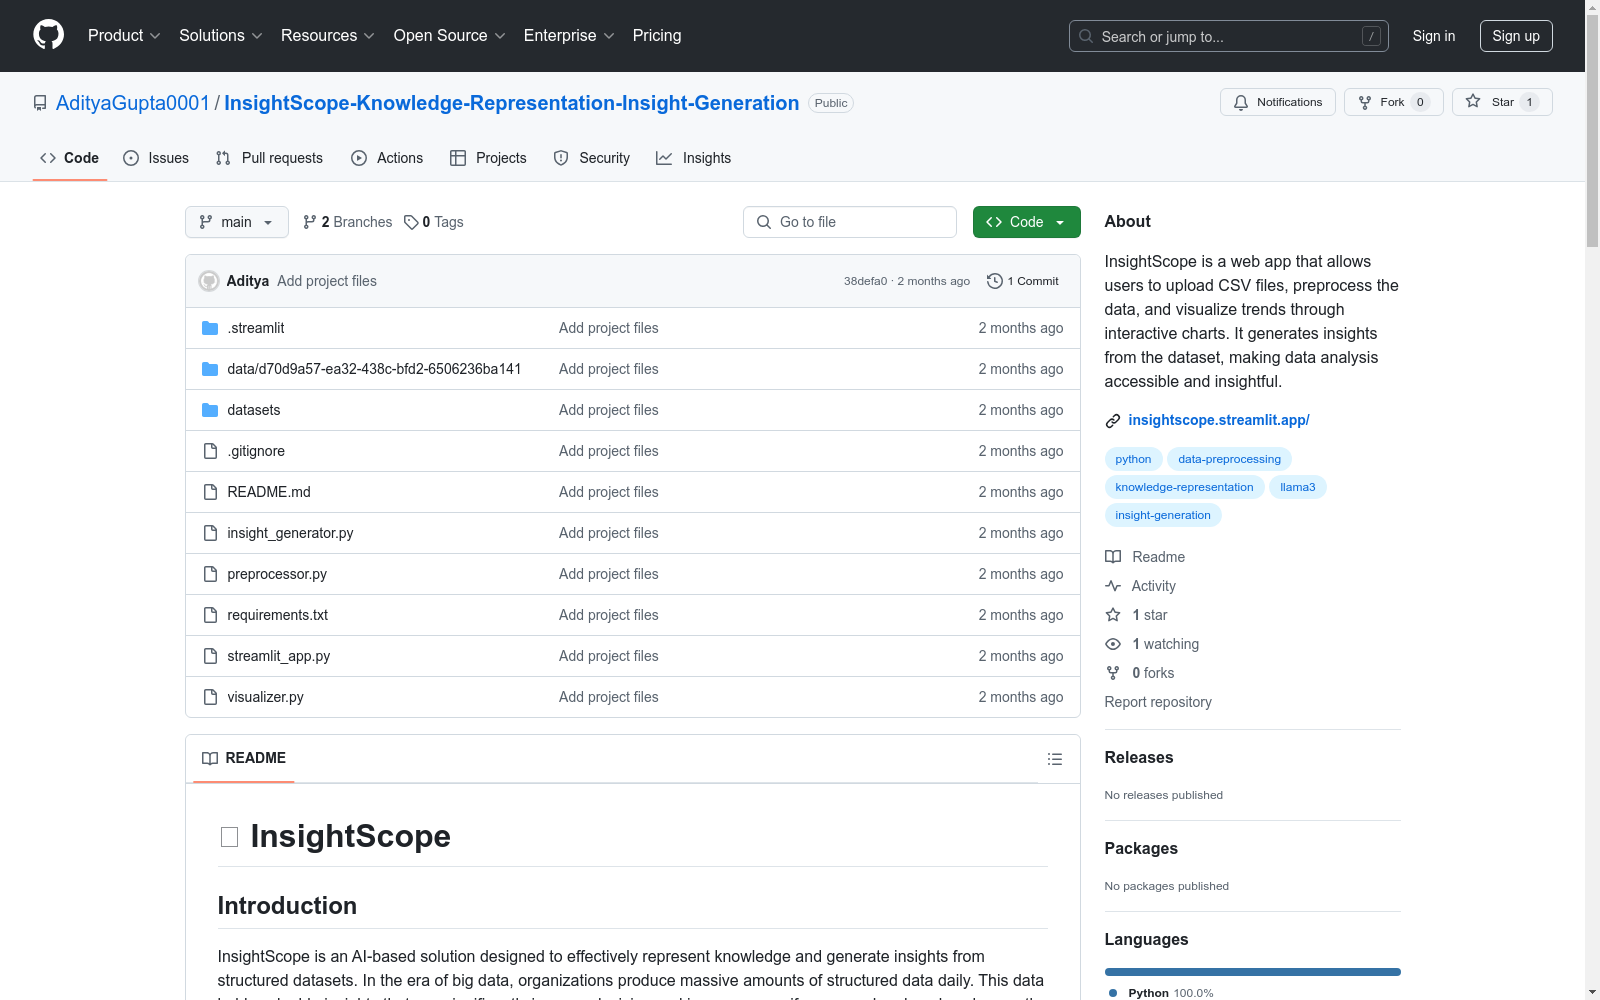Open the preprocessor.py file
Screen dimensions: 1600x1000
277,574
